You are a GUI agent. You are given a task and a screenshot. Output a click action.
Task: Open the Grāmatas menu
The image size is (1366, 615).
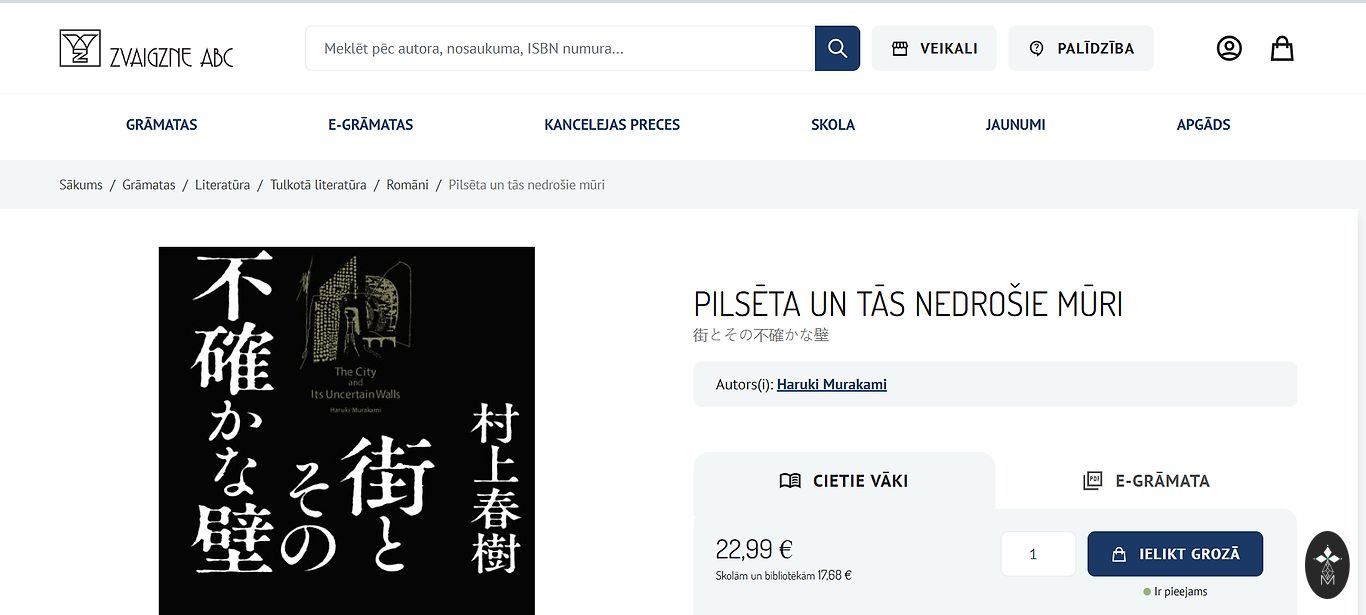click(x=161, y=125)
